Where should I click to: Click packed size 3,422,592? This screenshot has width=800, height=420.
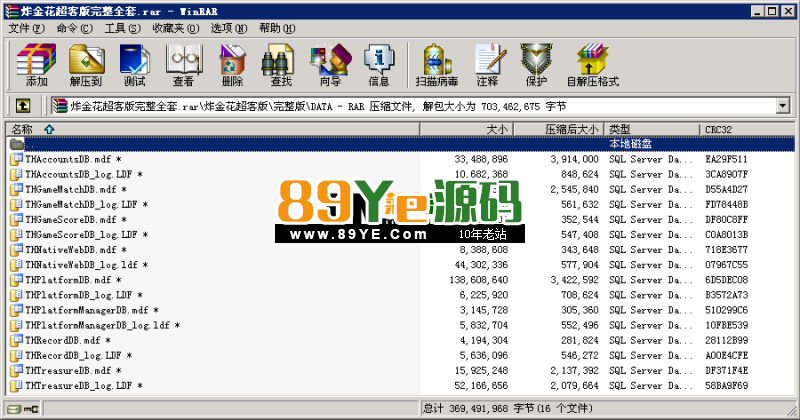(574, 280)
